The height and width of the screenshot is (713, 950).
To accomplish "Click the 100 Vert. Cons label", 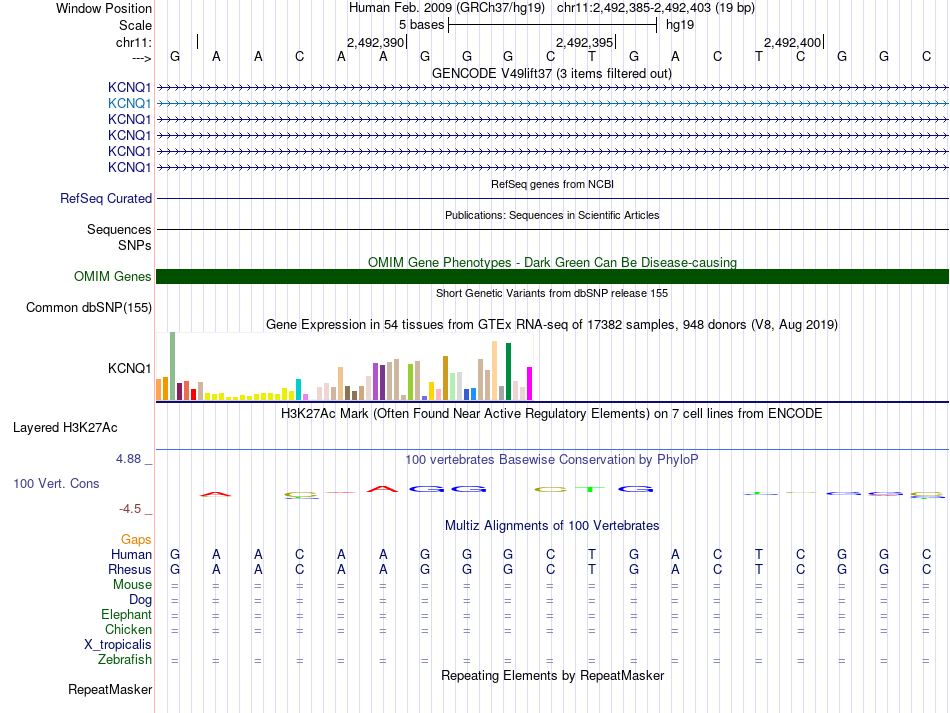I will [56, 483].
